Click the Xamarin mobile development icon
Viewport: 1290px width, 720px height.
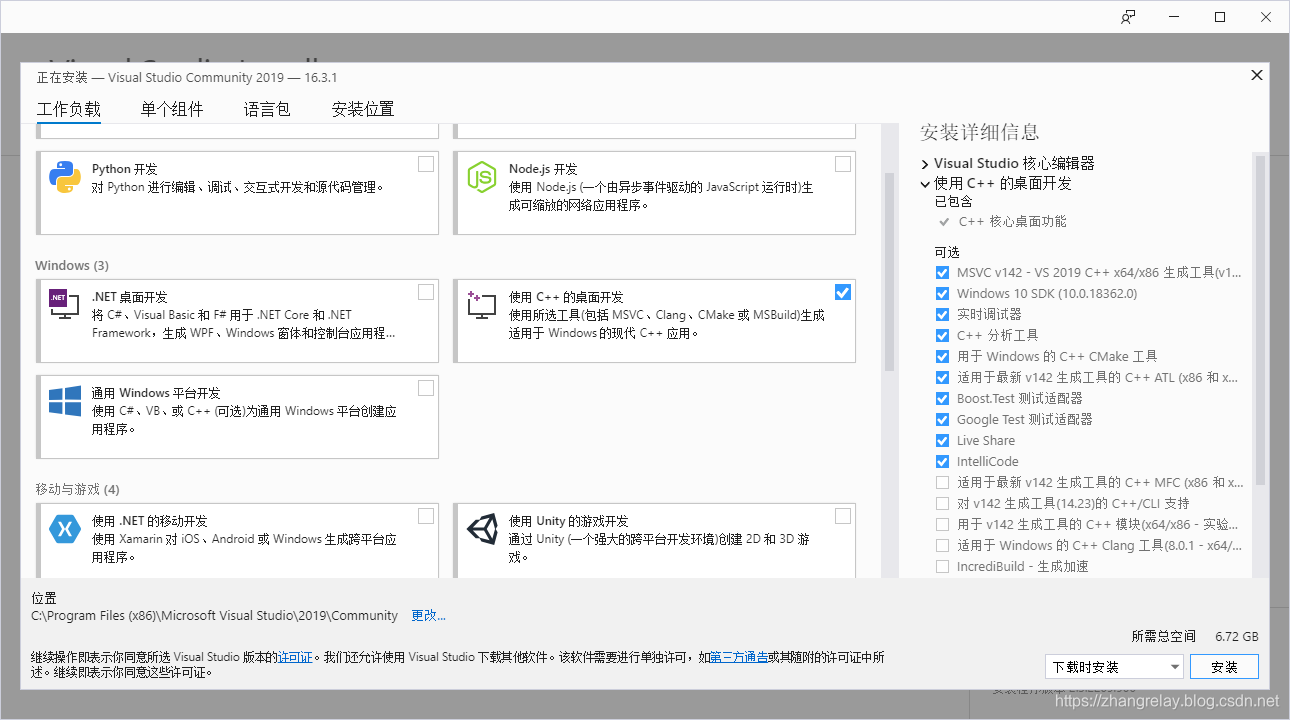pos(65,530)
